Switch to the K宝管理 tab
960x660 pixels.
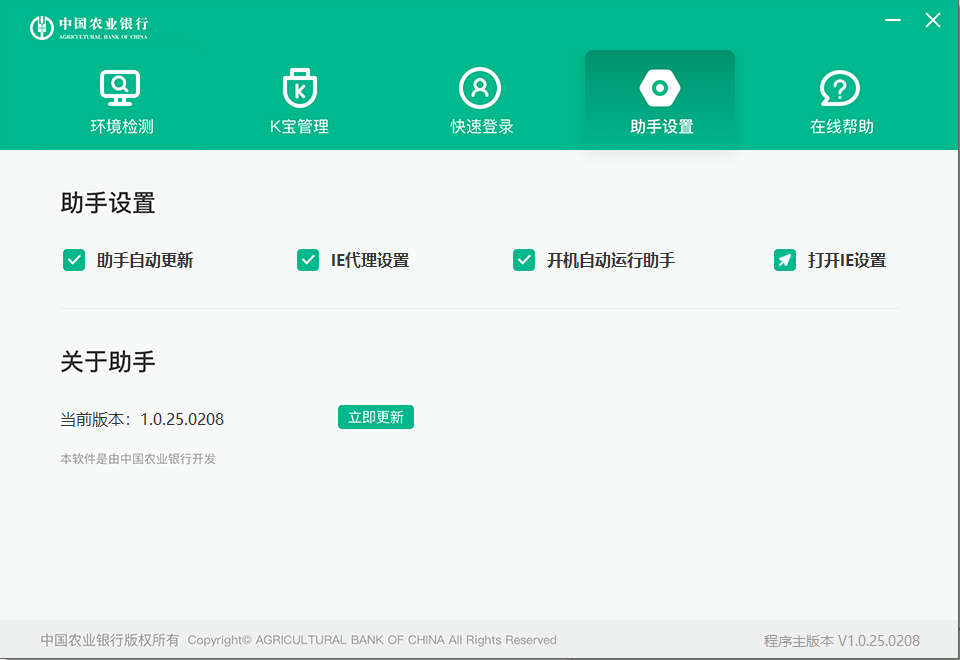(x=299, y=100)
